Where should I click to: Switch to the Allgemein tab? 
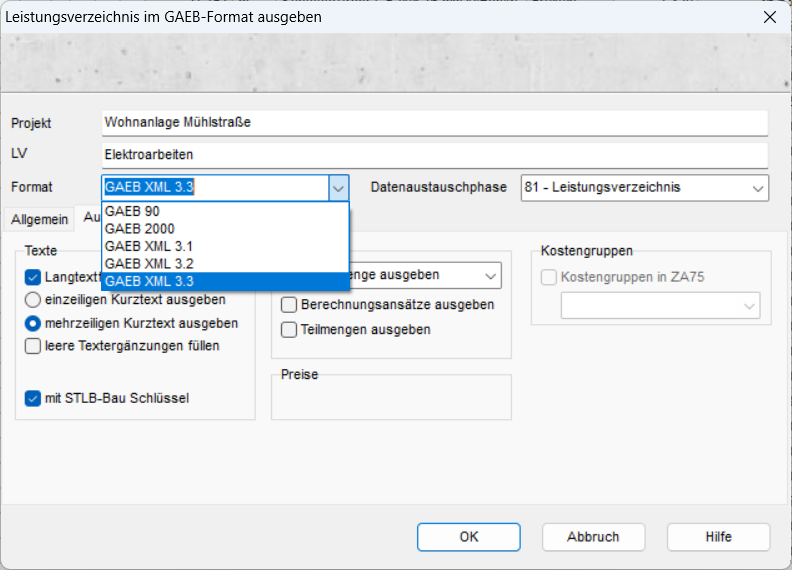(40, 219)
